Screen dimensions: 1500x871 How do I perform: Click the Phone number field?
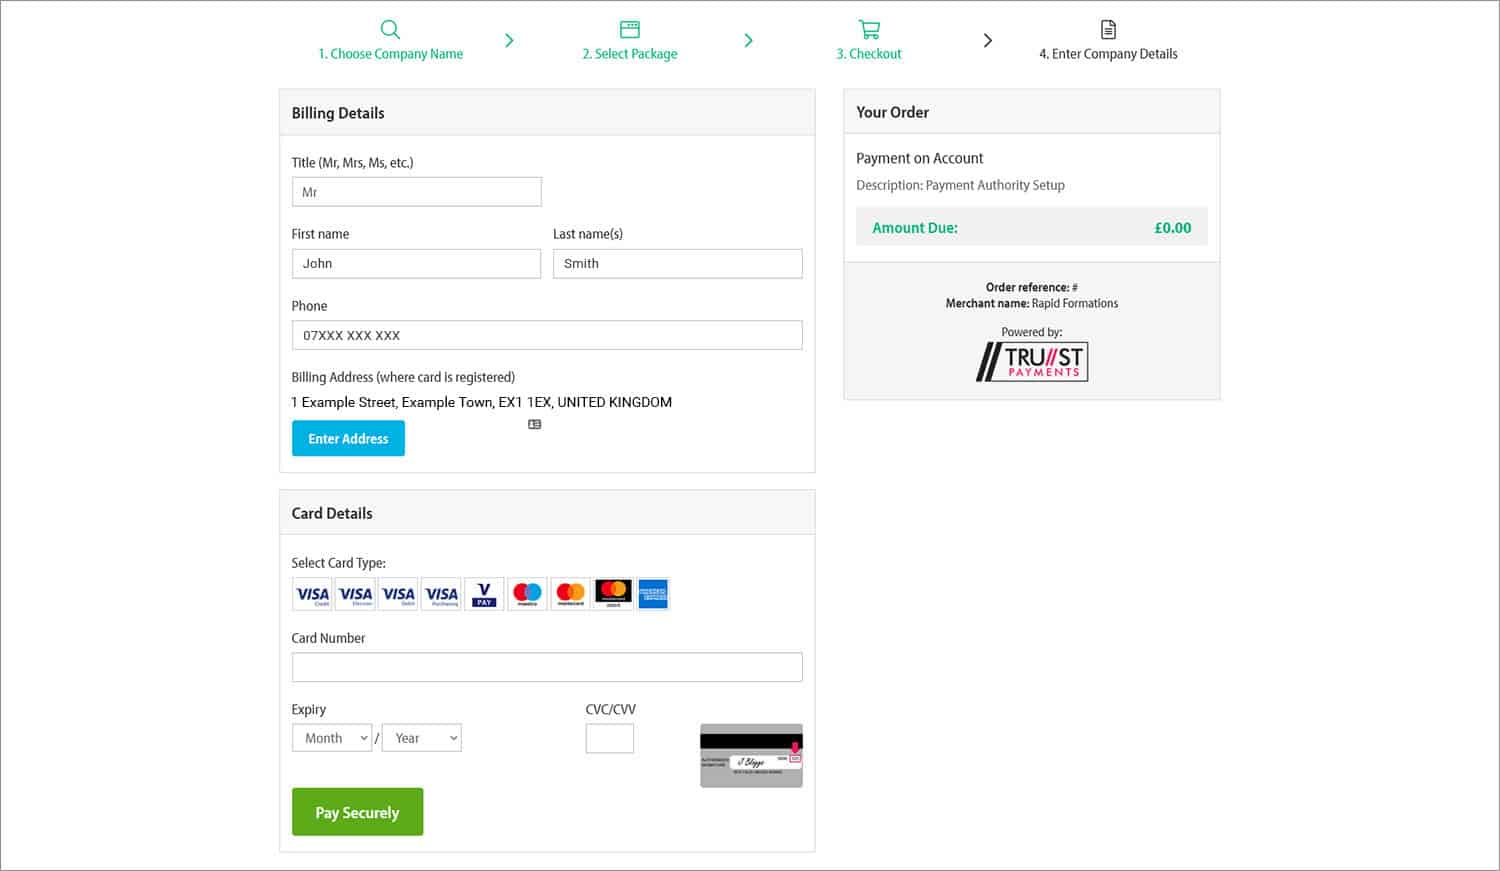coord(547,335)
